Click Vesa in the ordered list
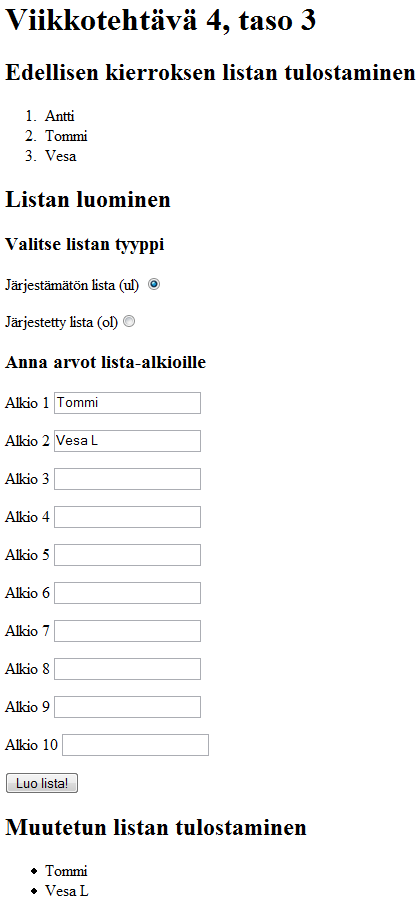The height and width of the screenshot is (904, 416). pos(60,156)
